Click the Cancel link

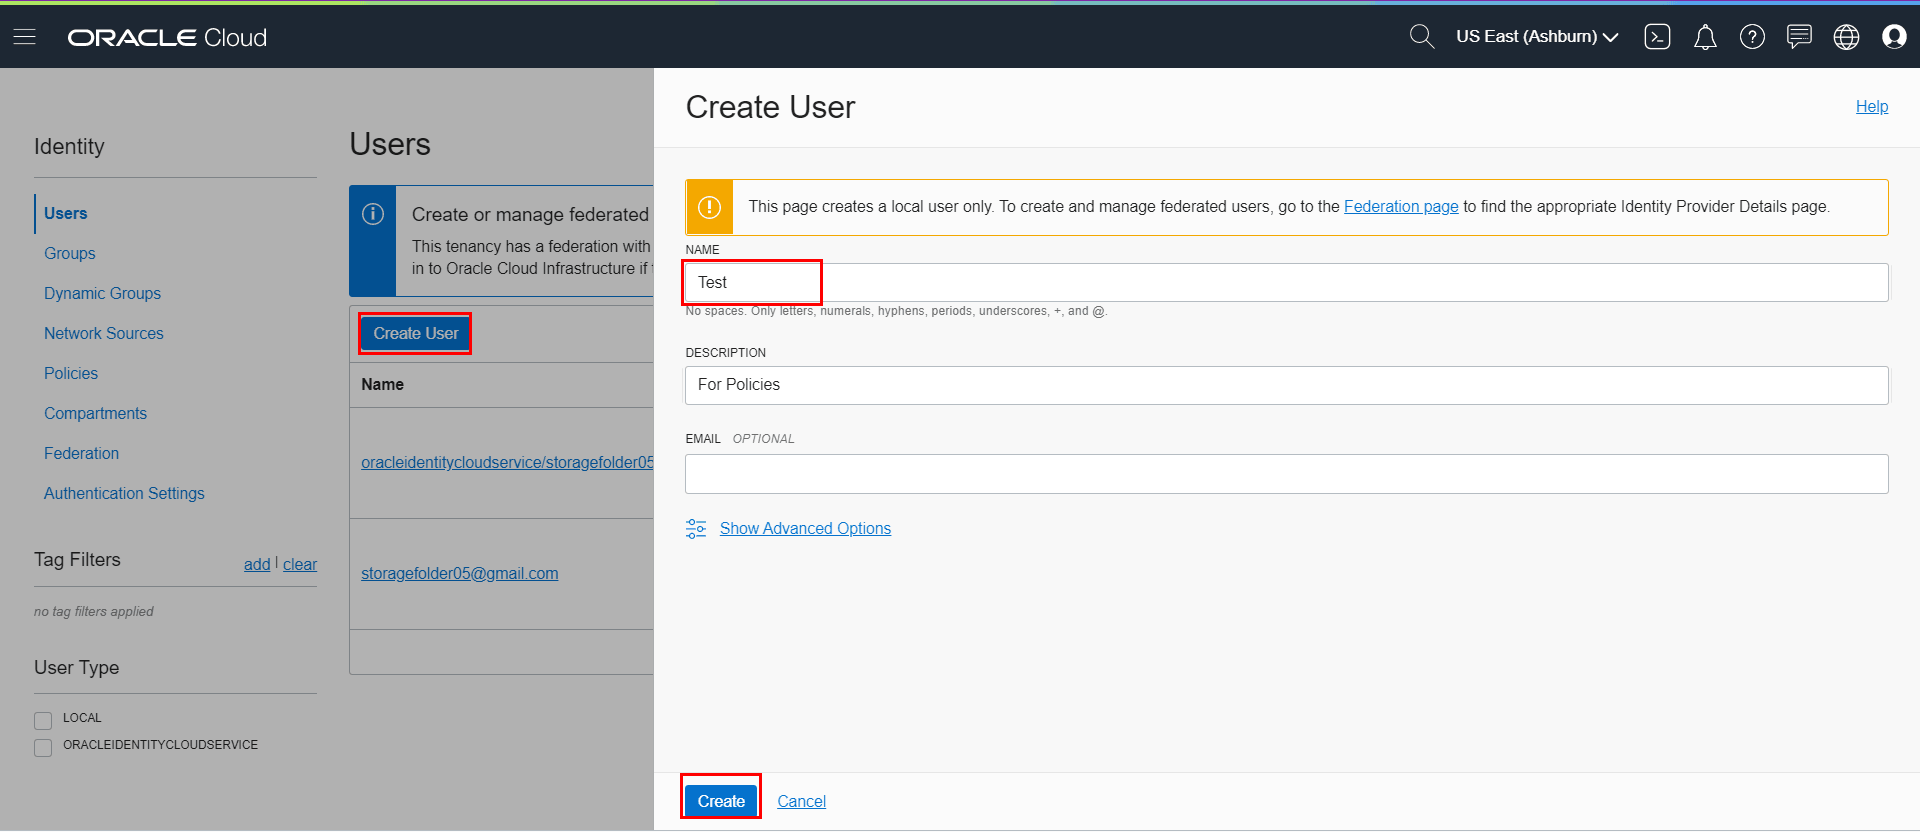tap(802, 801)
